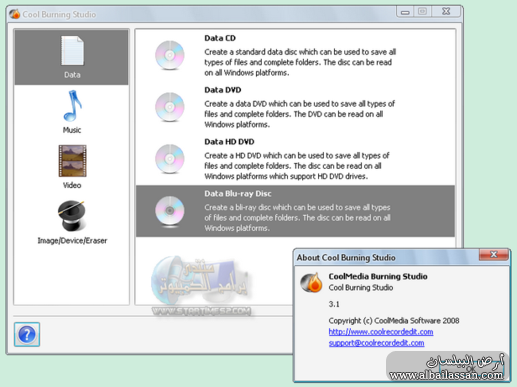Click the version number 3.1 text

334,304
